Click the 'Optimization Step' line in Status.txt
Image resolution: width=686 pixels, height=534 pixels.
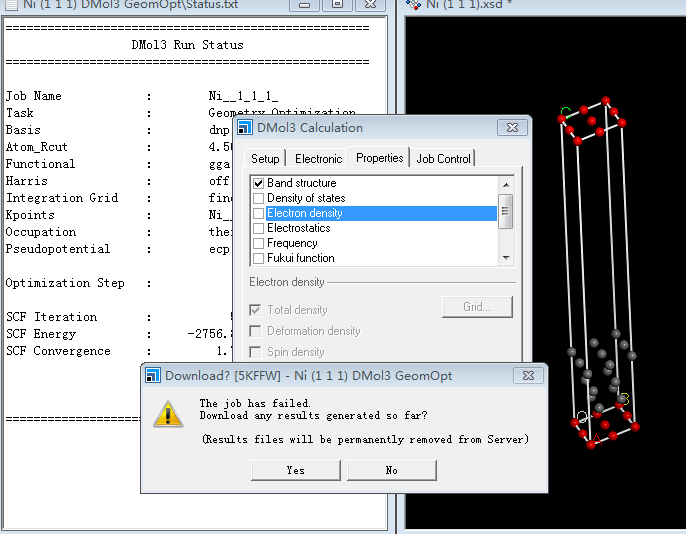click(x=79, y=283)
